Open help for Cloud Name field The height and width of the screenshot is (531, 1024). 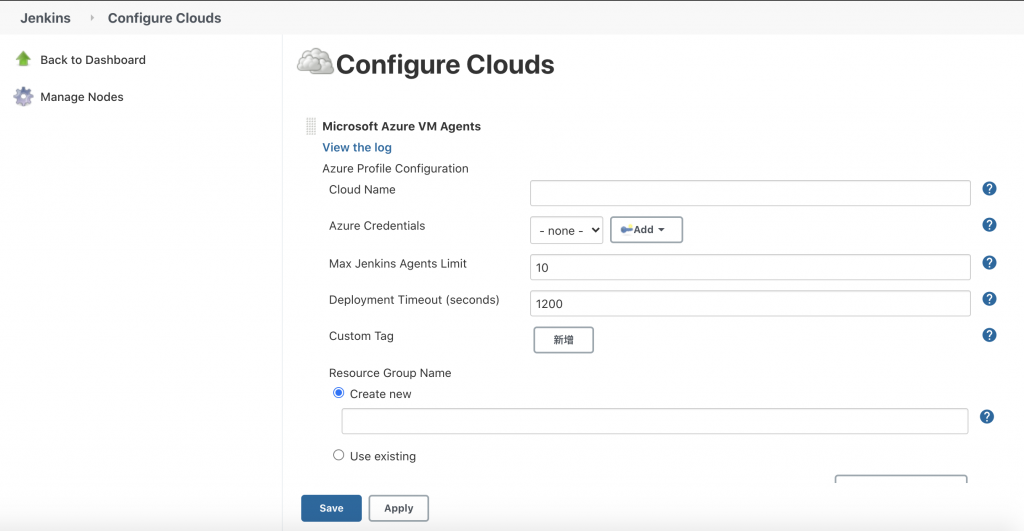[989, 189]
